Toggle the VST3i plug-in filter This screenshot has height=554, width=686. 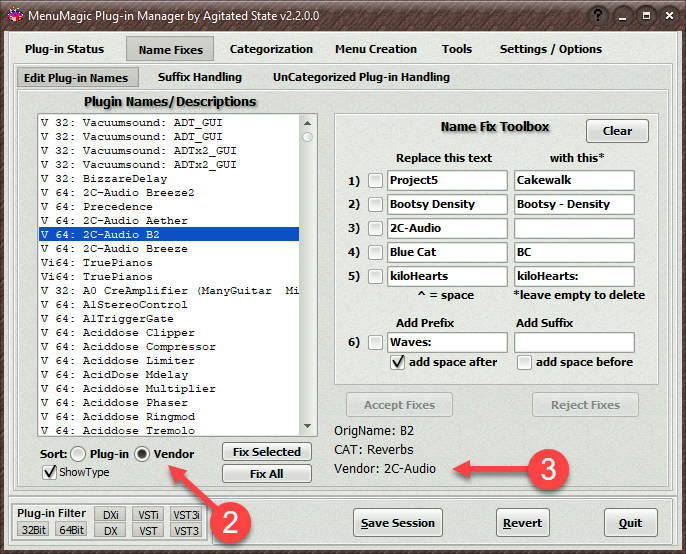tap(186, 515)
